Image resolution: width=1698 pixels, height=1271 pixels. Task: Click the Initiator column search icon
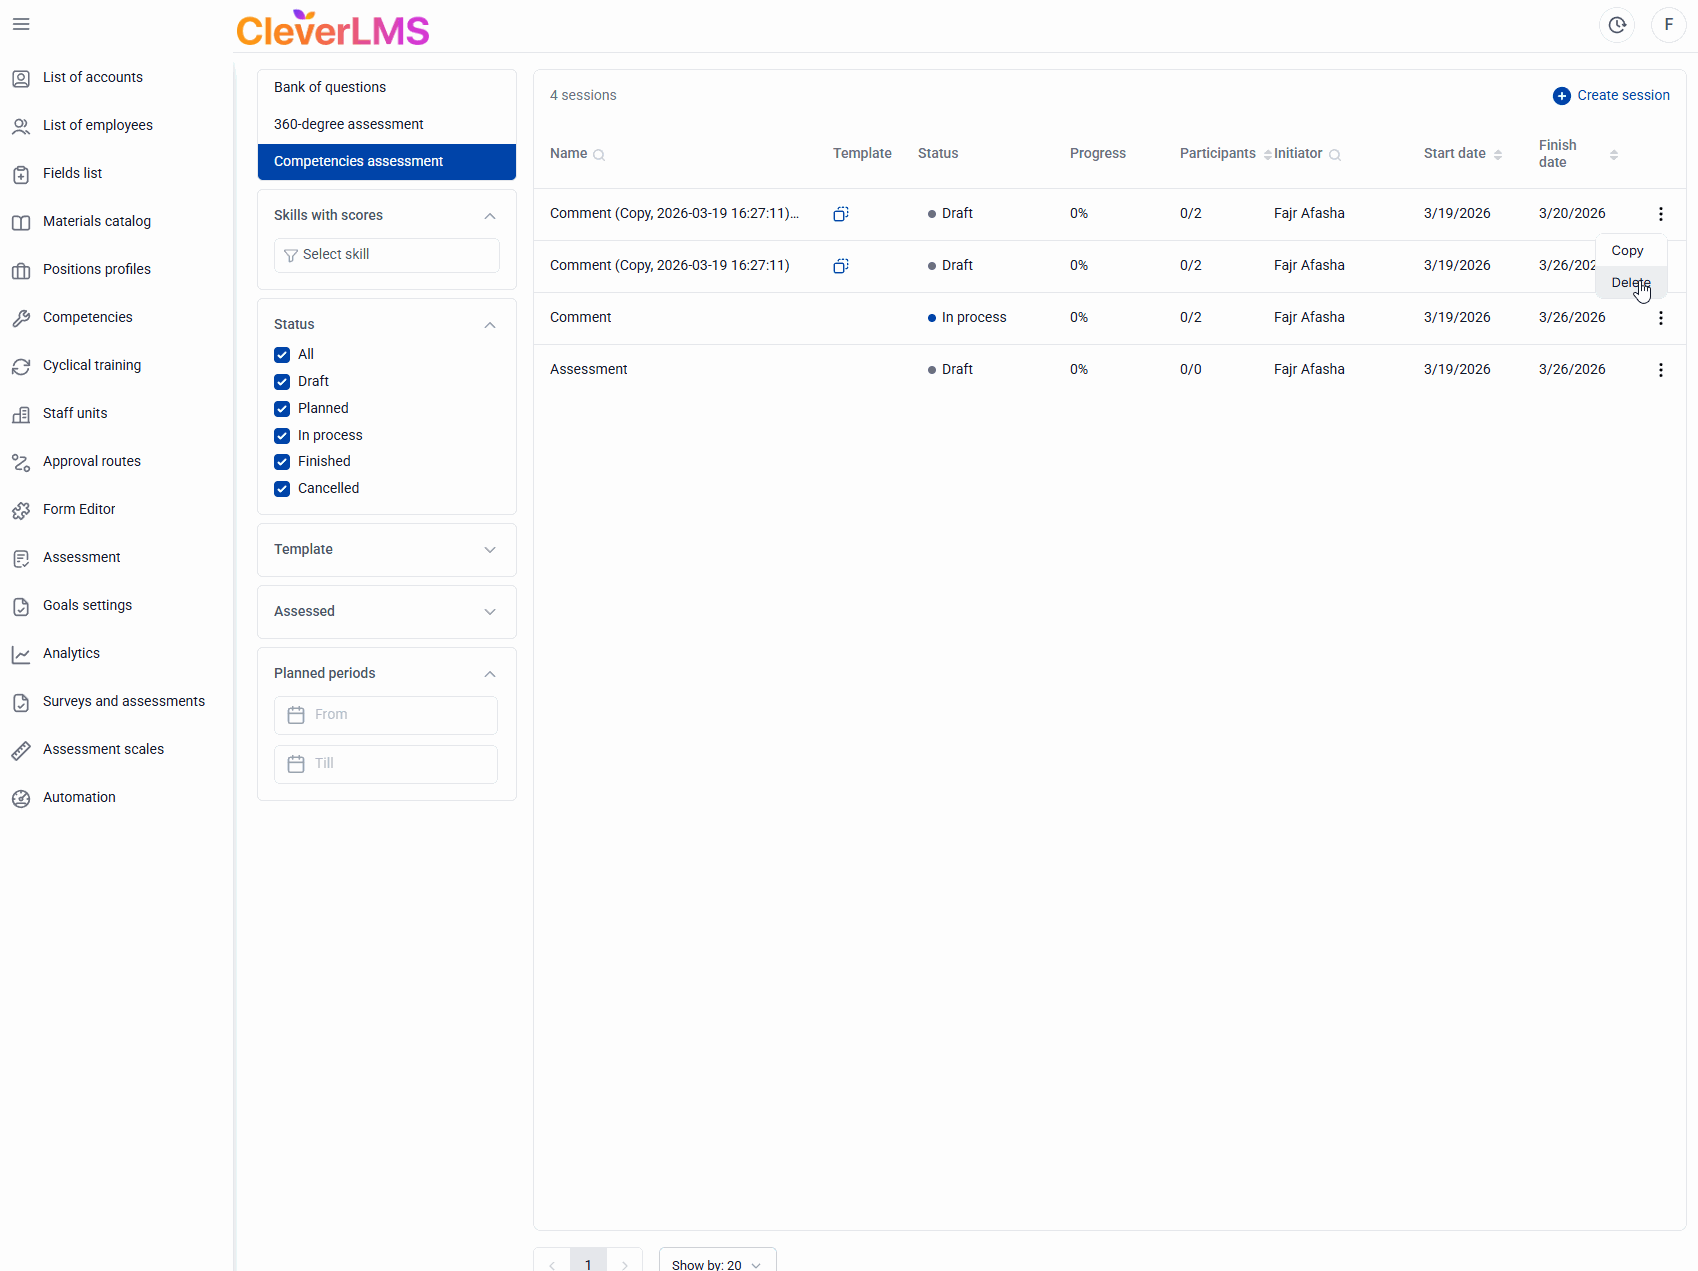1334,155
